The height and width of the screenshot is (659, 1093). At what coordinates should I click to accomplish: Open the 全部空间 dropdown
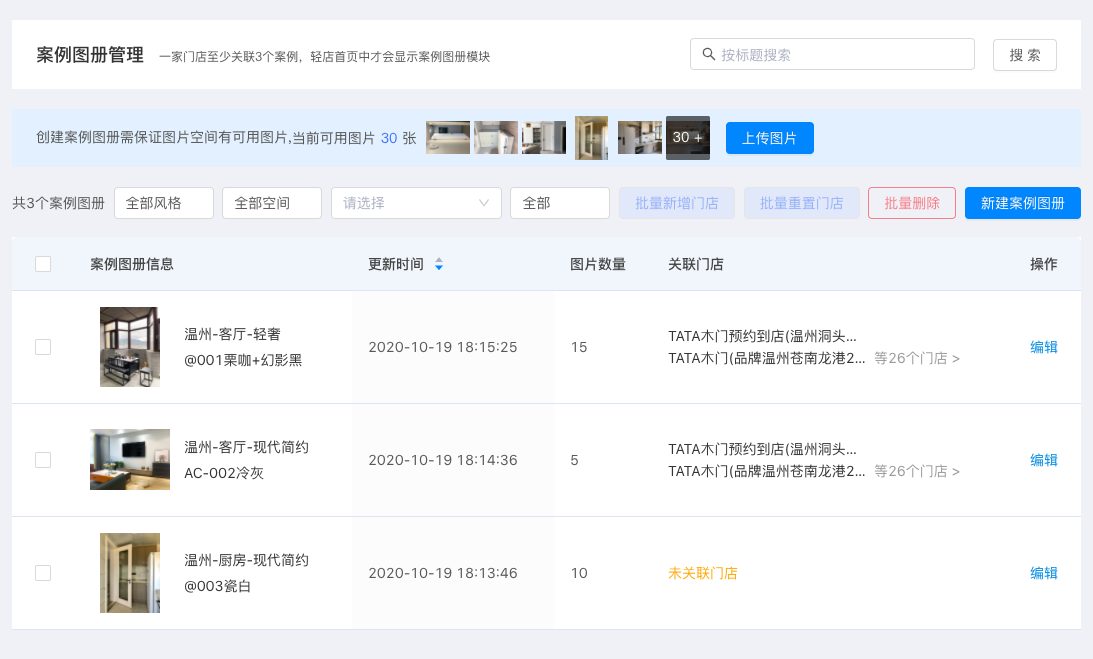(x=272, y=203)
